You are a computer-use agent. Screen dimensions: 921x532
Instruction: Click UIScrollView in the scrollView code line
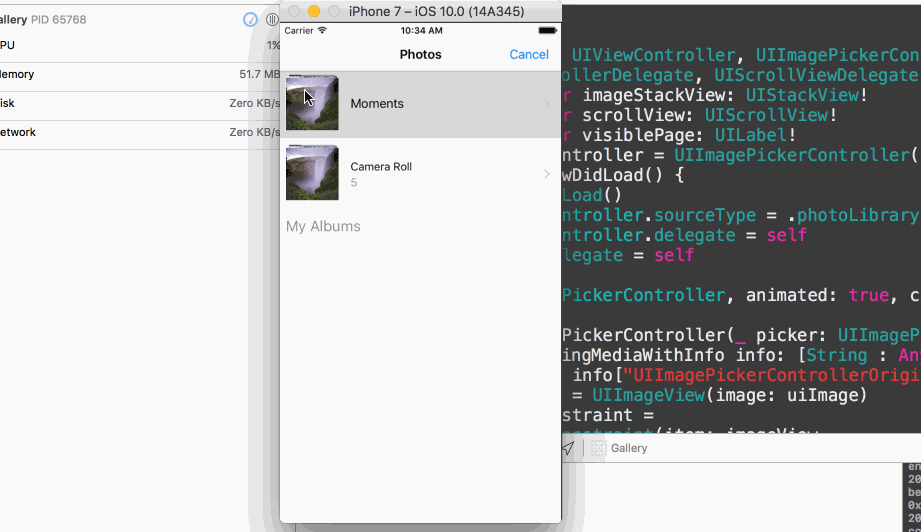[x=766, y=115]
